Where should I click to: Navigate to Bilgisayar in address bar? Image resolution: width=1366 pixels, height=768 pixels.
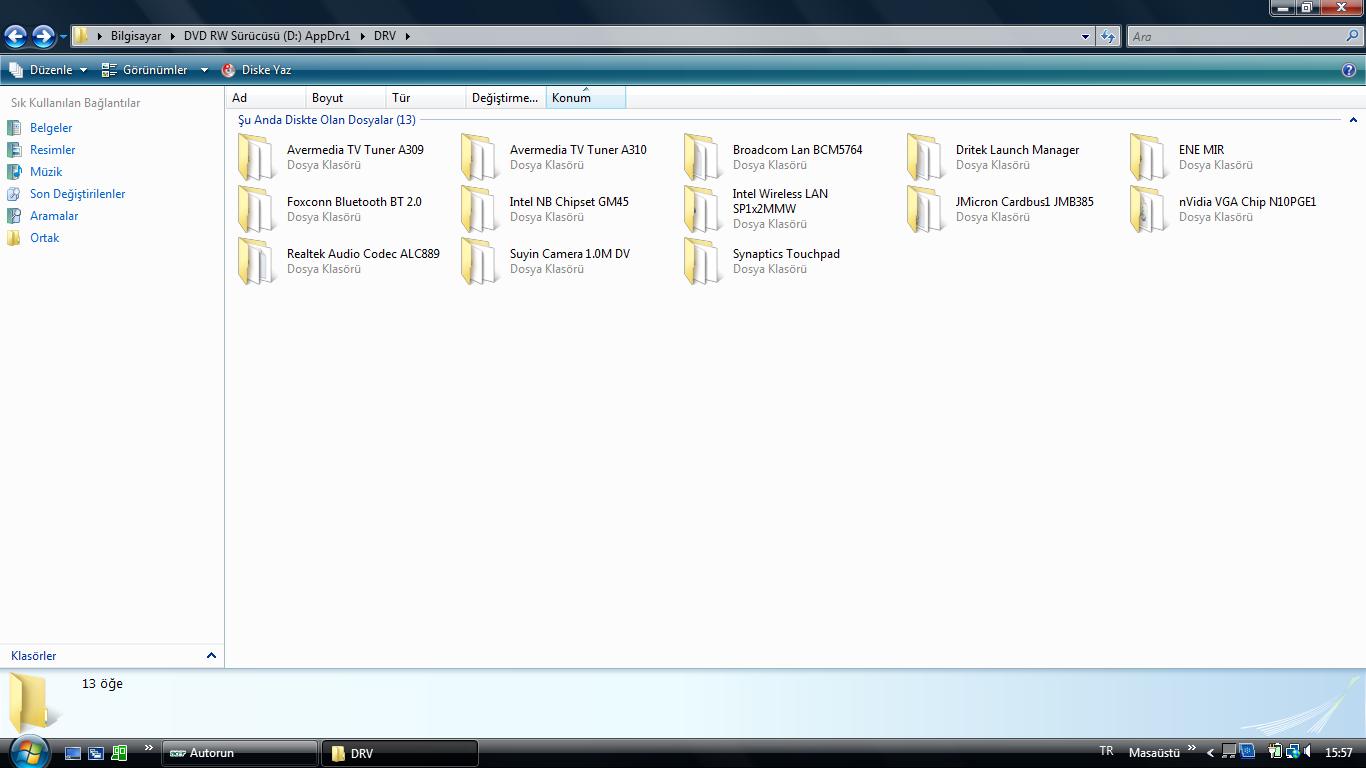[x=136, y=36]
